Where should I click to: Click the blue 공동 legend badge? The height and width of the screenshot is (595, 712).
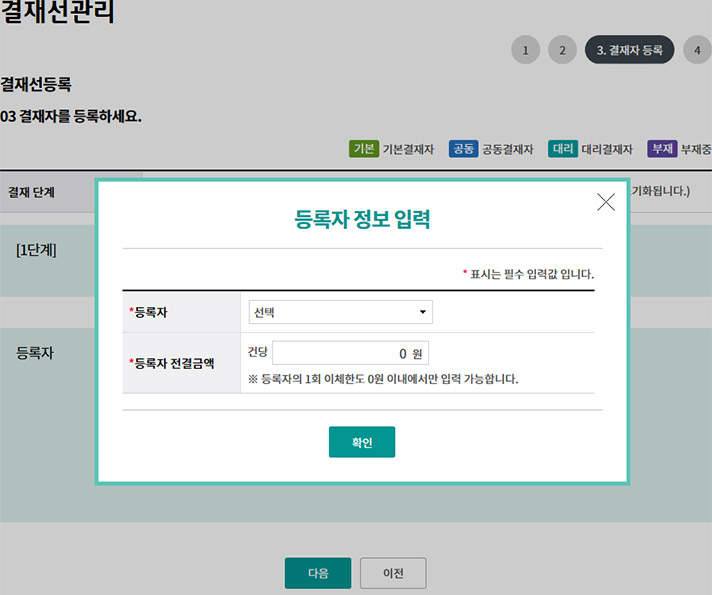coord(463,149)
